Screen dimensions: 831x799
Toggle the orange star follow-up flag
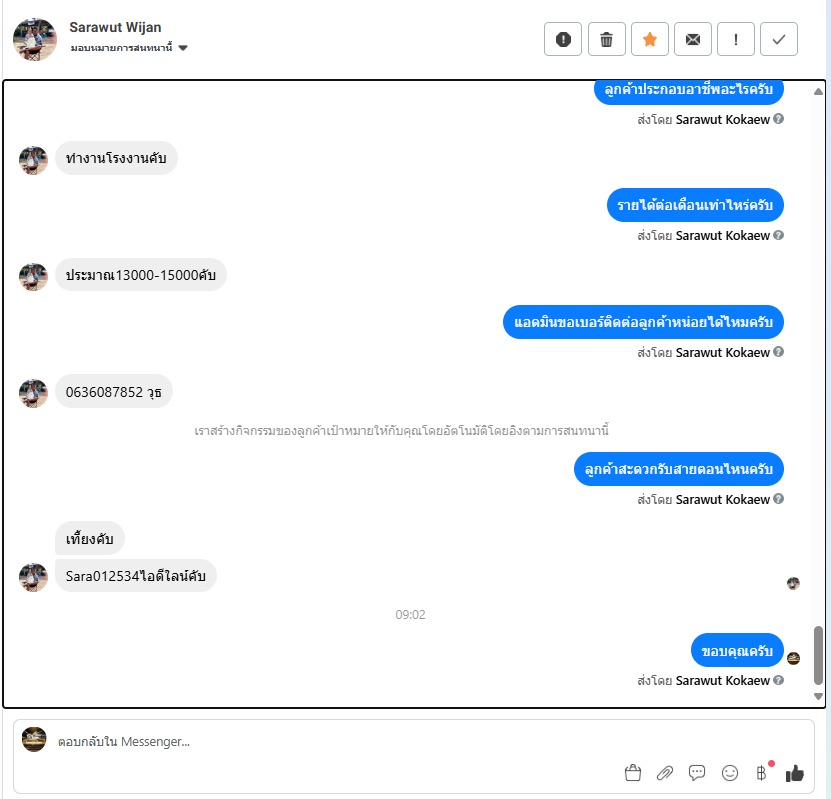650,39
